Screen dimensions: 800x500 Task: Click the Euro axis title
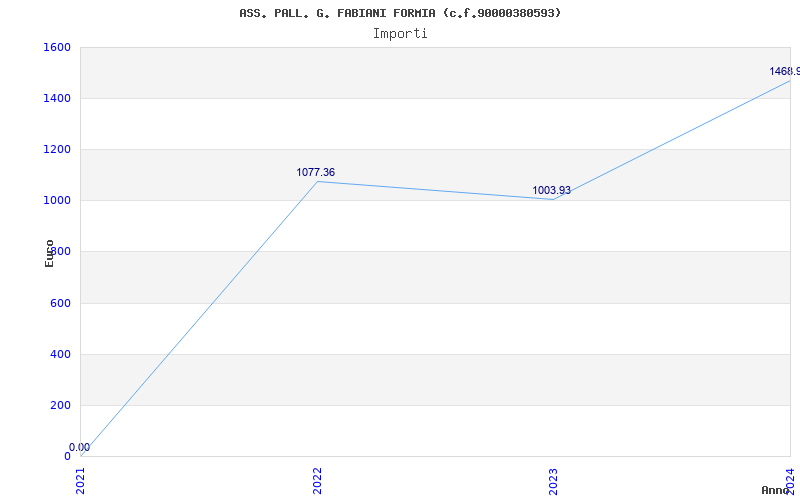point(49,253)
